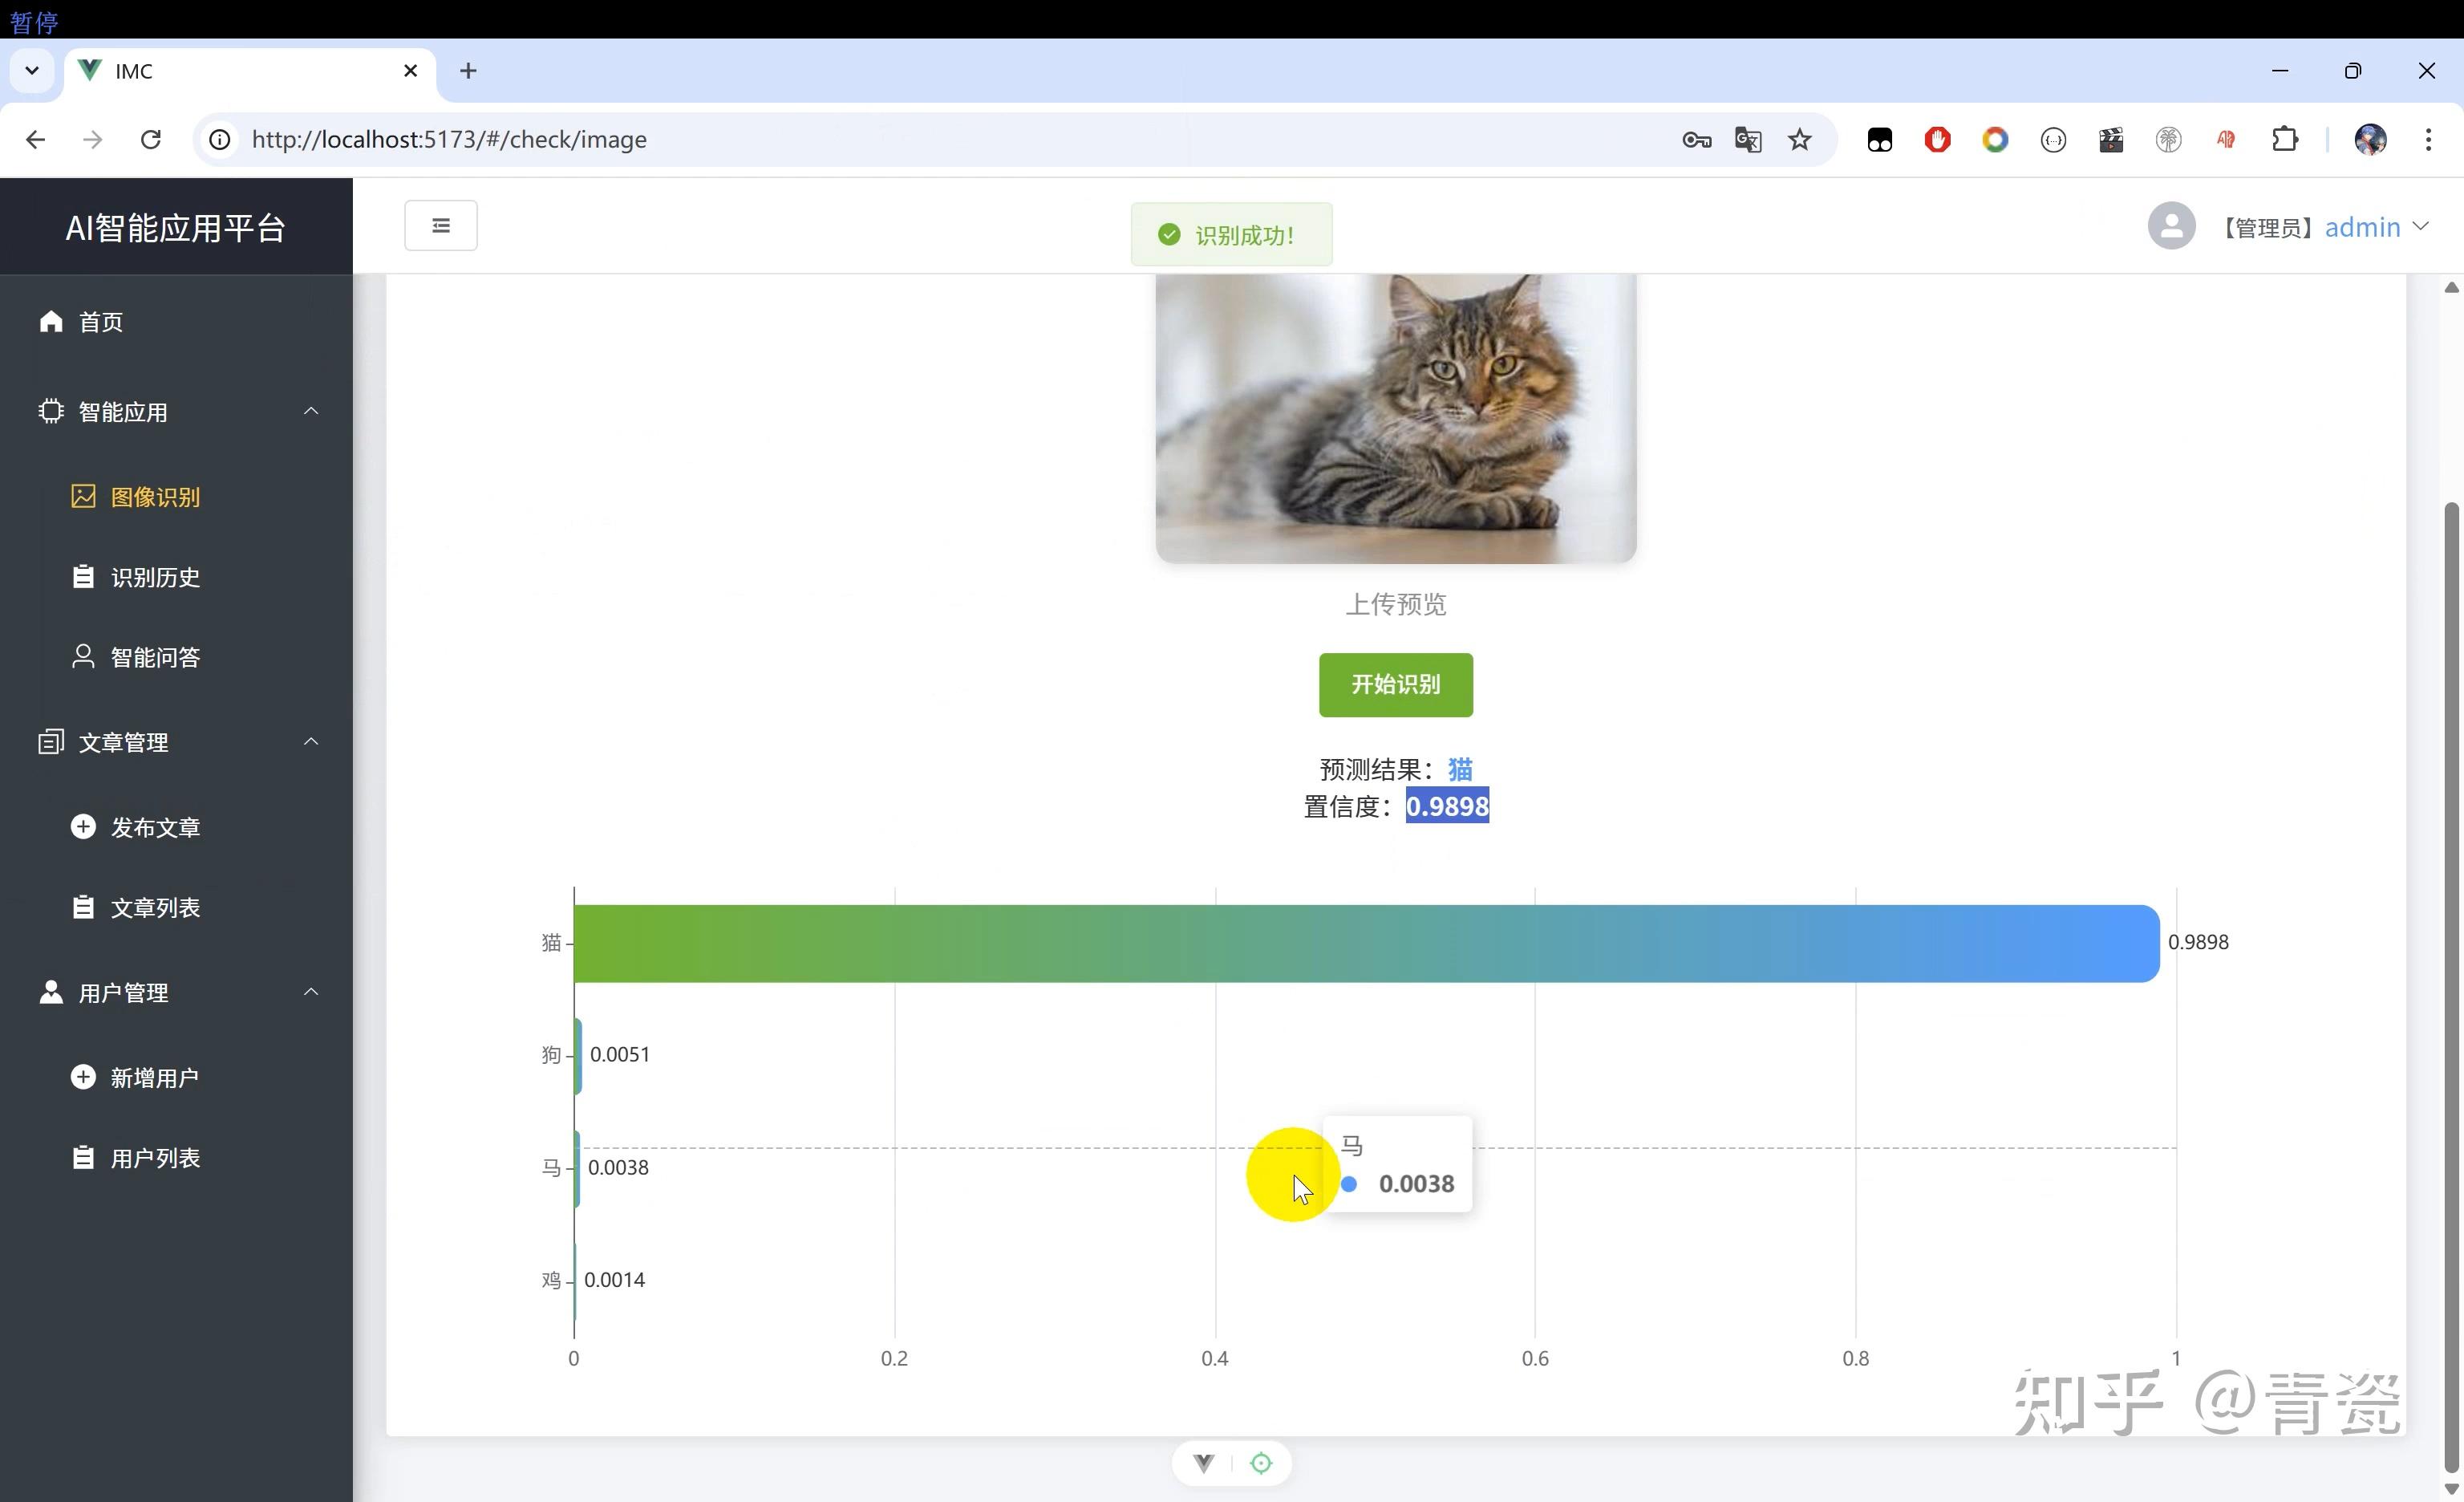
Task: Collapse the 文章管理 section chevron
Action: click(x=311, y=741)
